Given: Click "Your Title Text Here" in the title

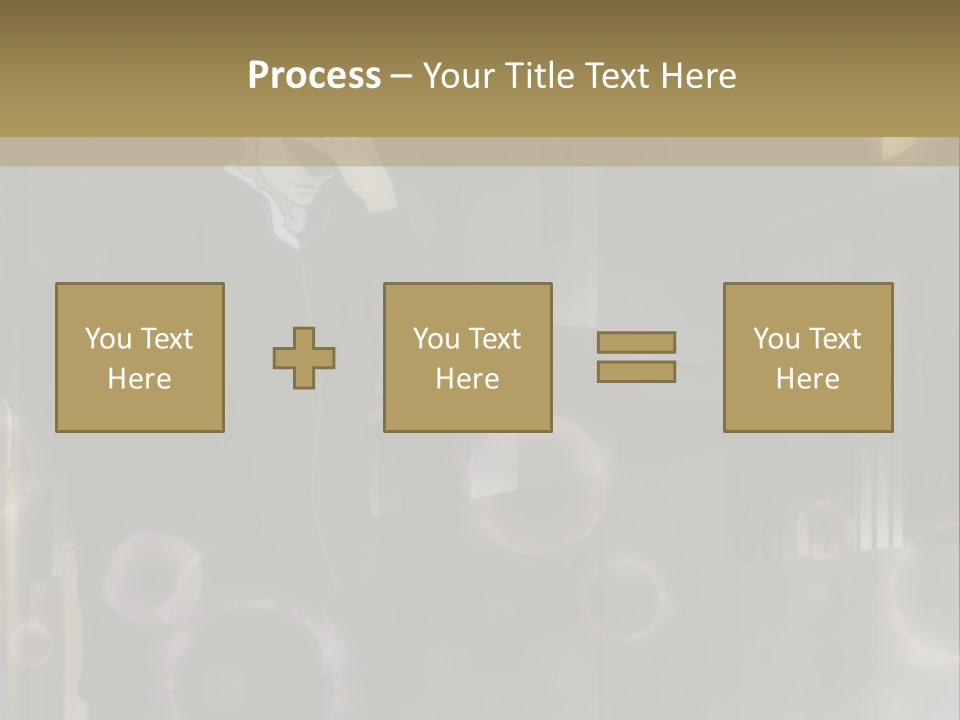Looking at the screenshot, I should tap(580, 75).
